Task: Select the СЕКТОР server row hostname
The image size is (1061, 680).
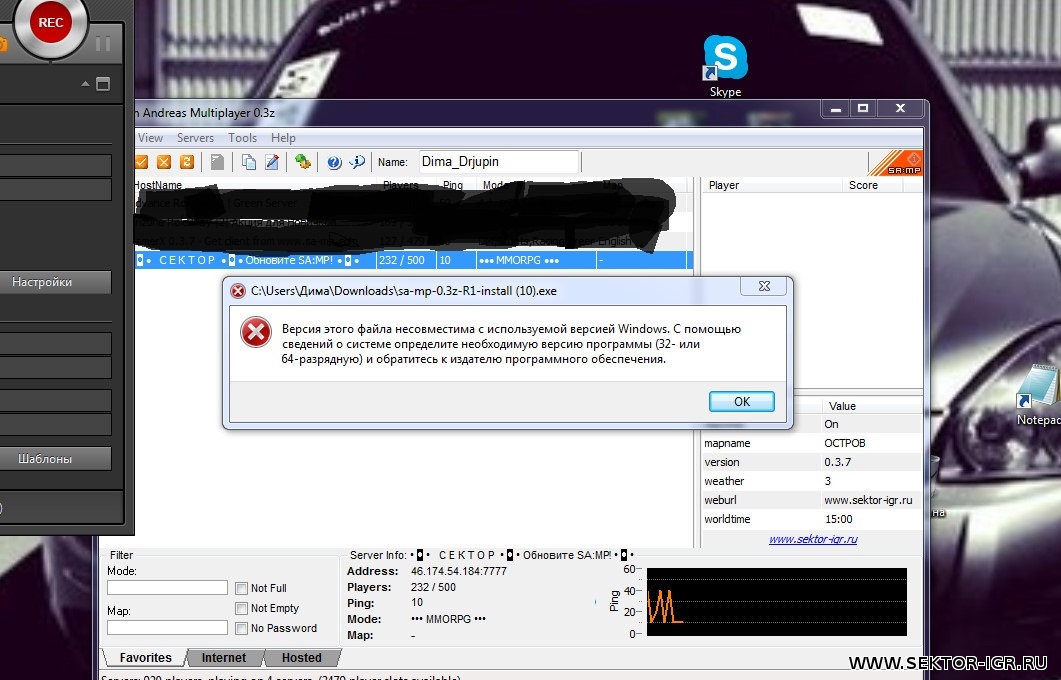Action: [x=254, y=260]
